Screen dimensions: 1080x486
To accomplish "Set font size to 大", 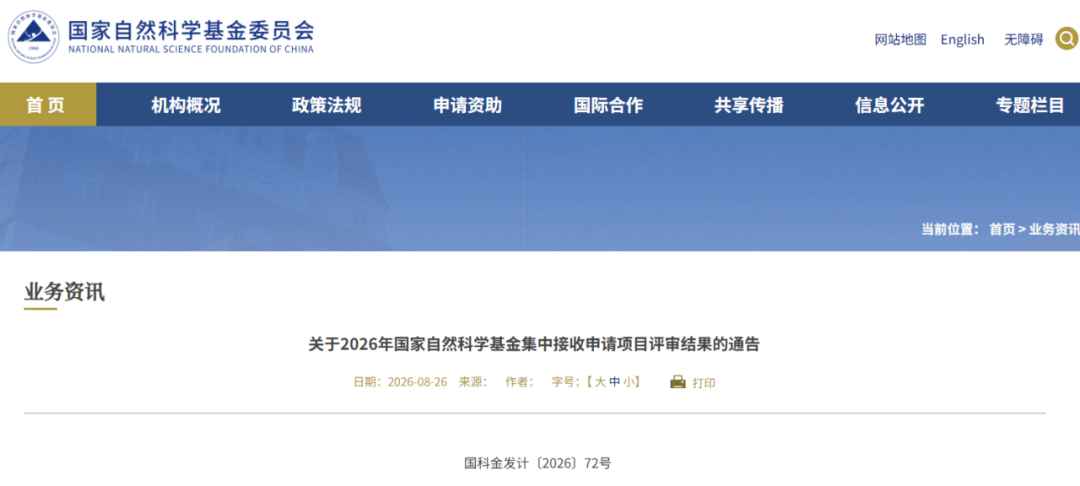I will tap(600, 382).
